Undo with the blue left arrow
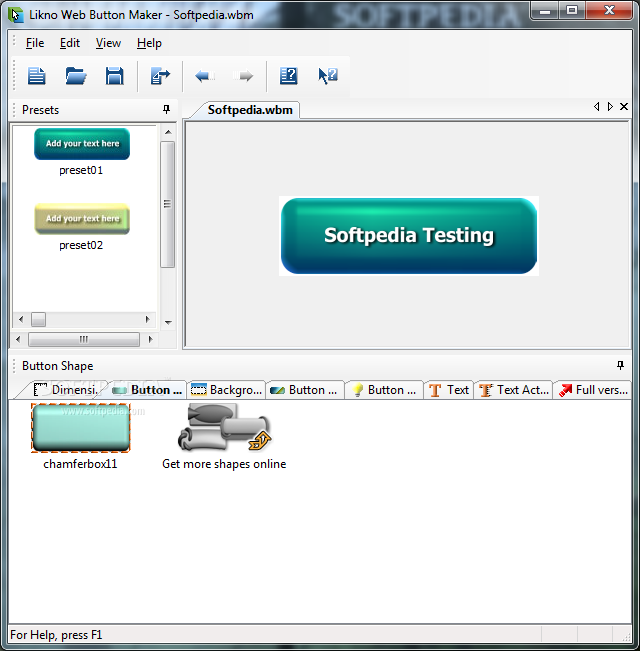The height and width of the screenshot is (651, 640). pos(205,76)
